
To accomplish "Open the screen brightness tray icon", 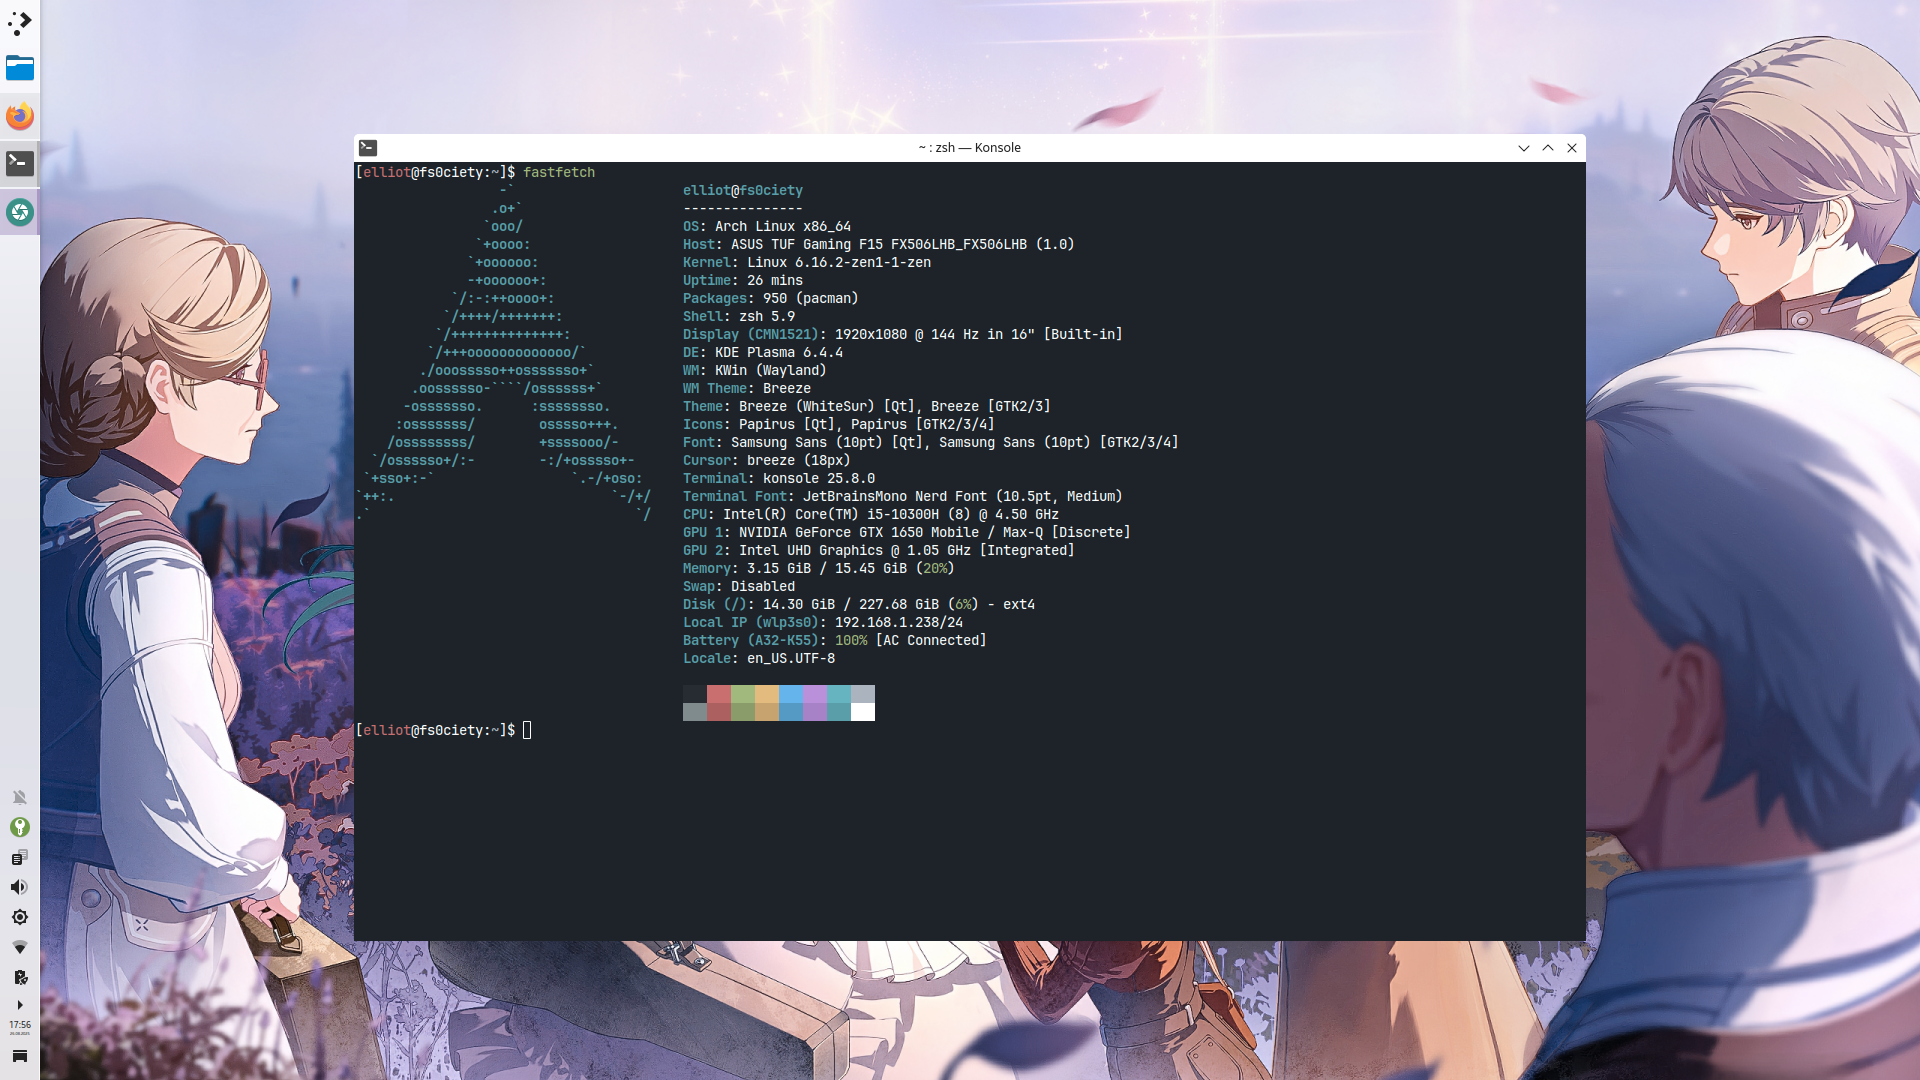I will [x=20, y=917].
